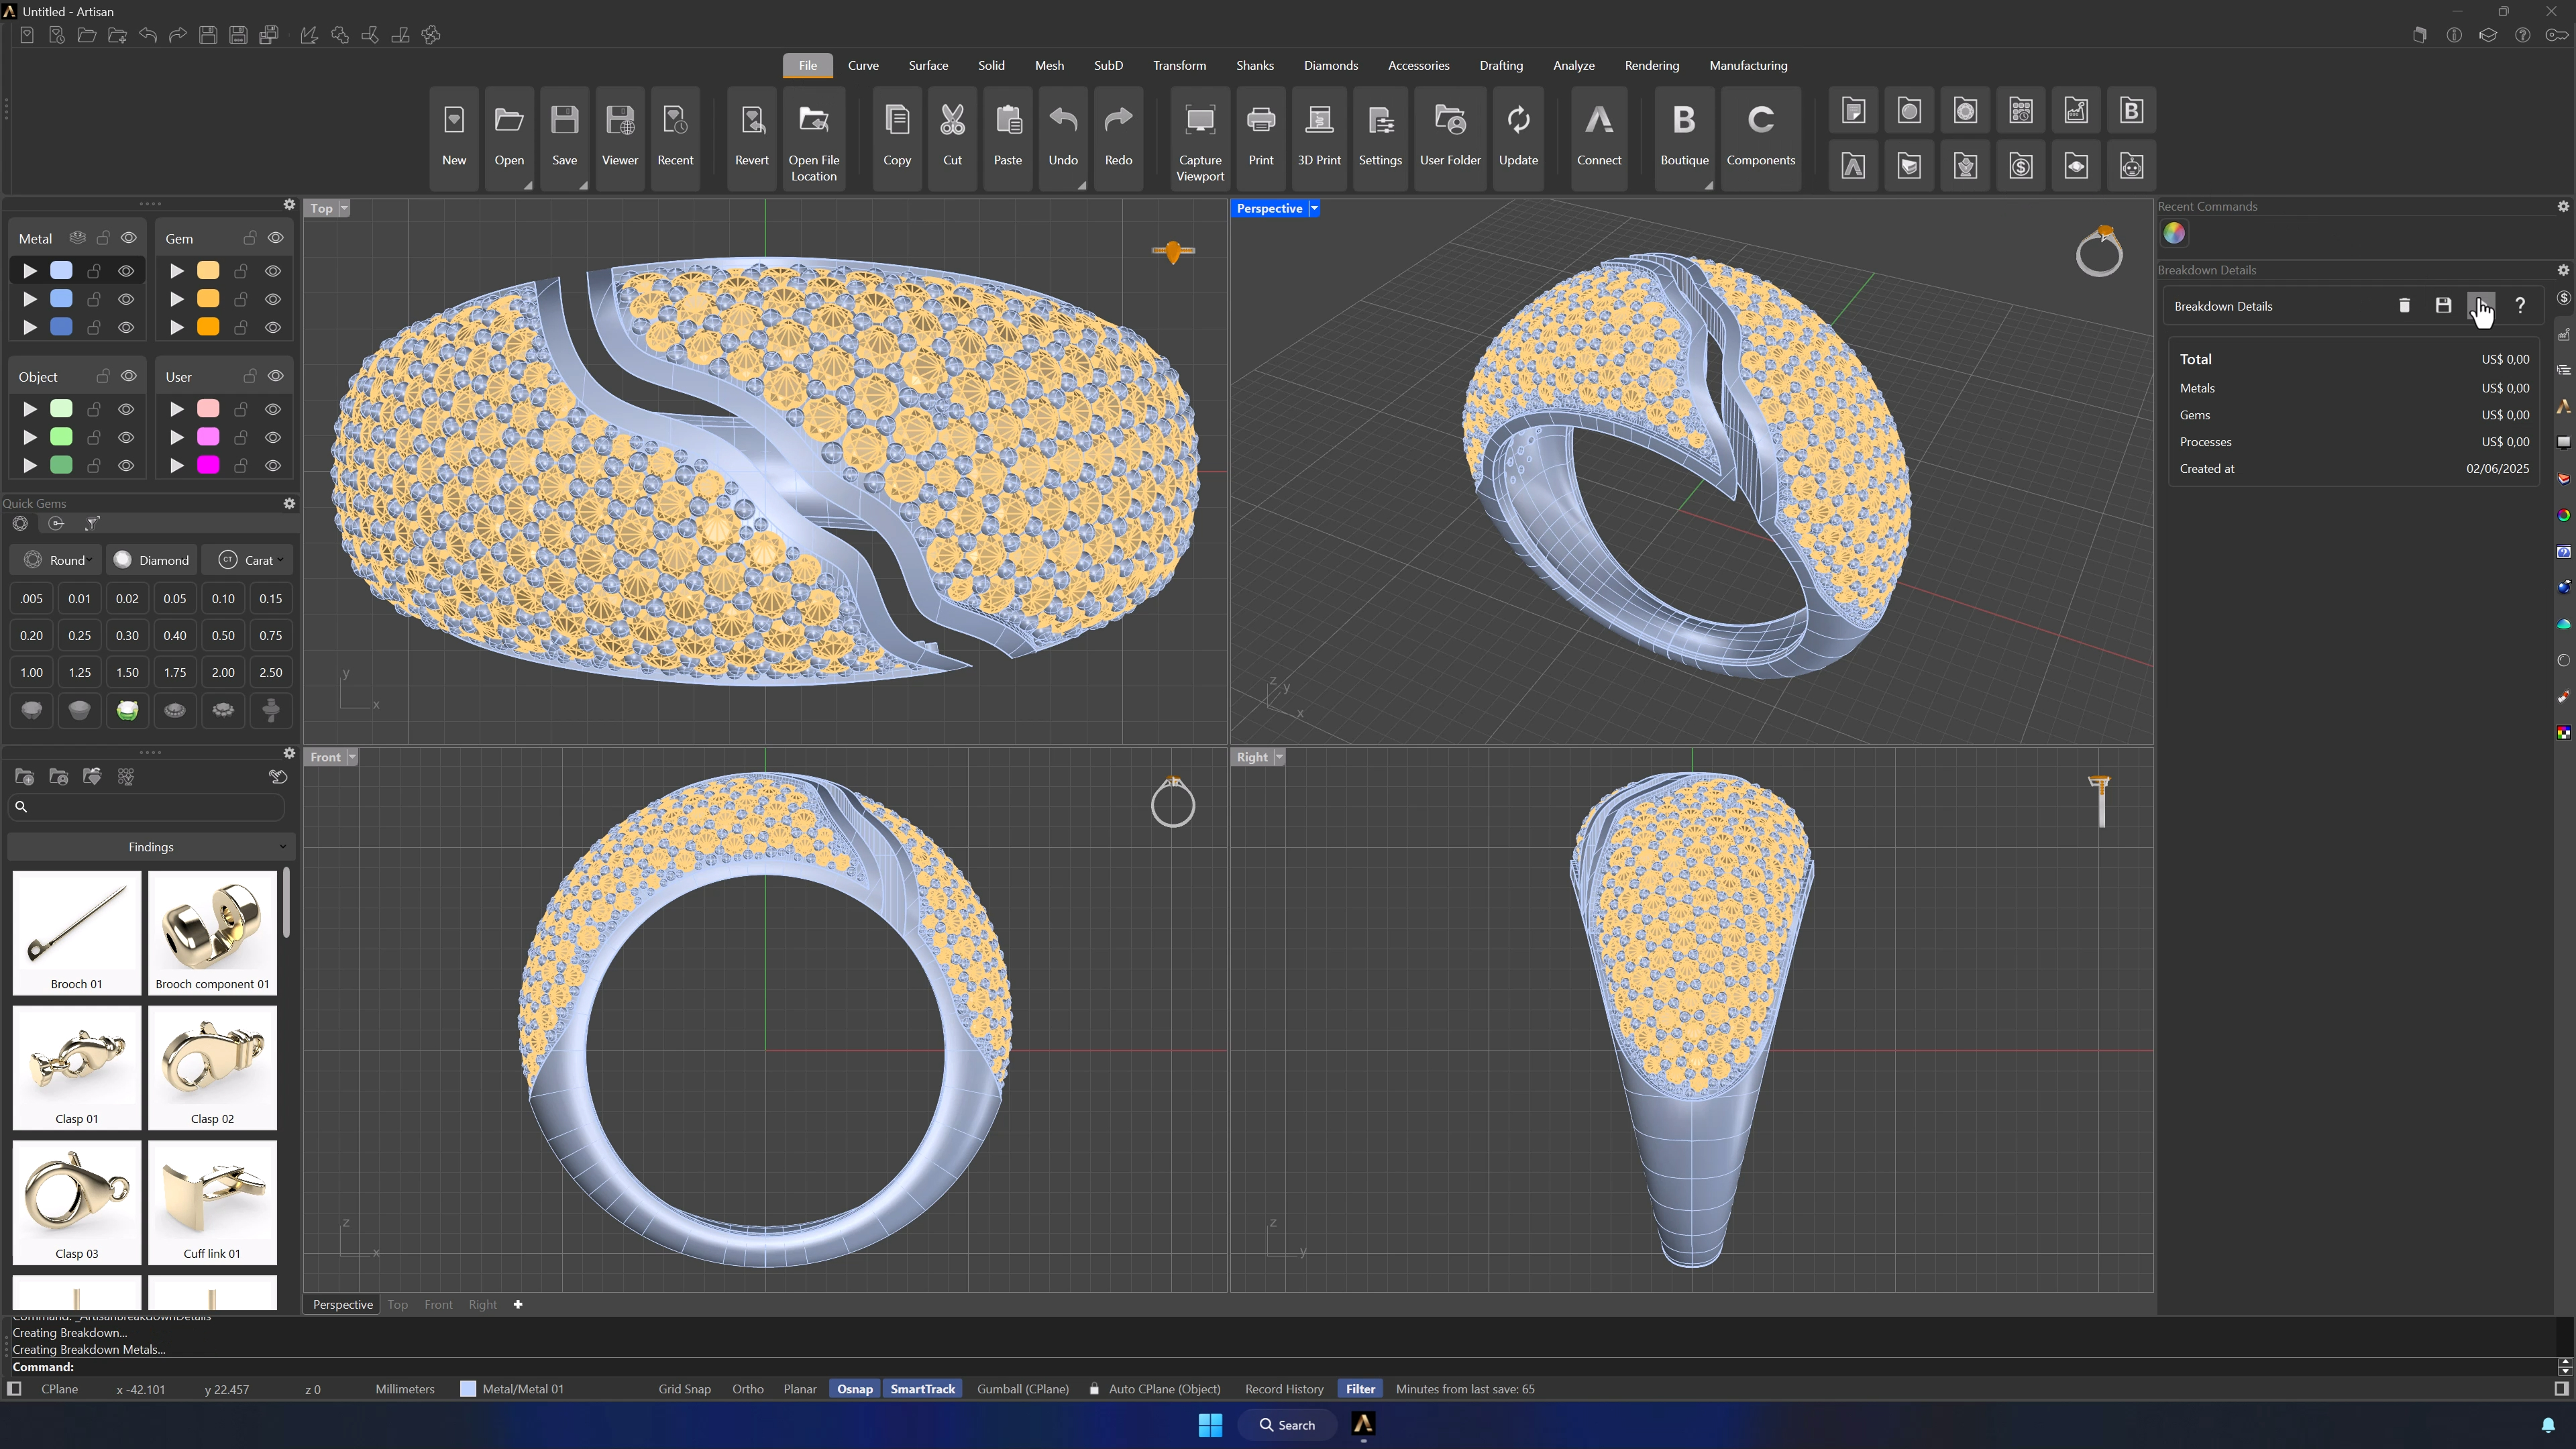
Task: Open the Rendering ribbon tab
Action: tap(1651, 65)
